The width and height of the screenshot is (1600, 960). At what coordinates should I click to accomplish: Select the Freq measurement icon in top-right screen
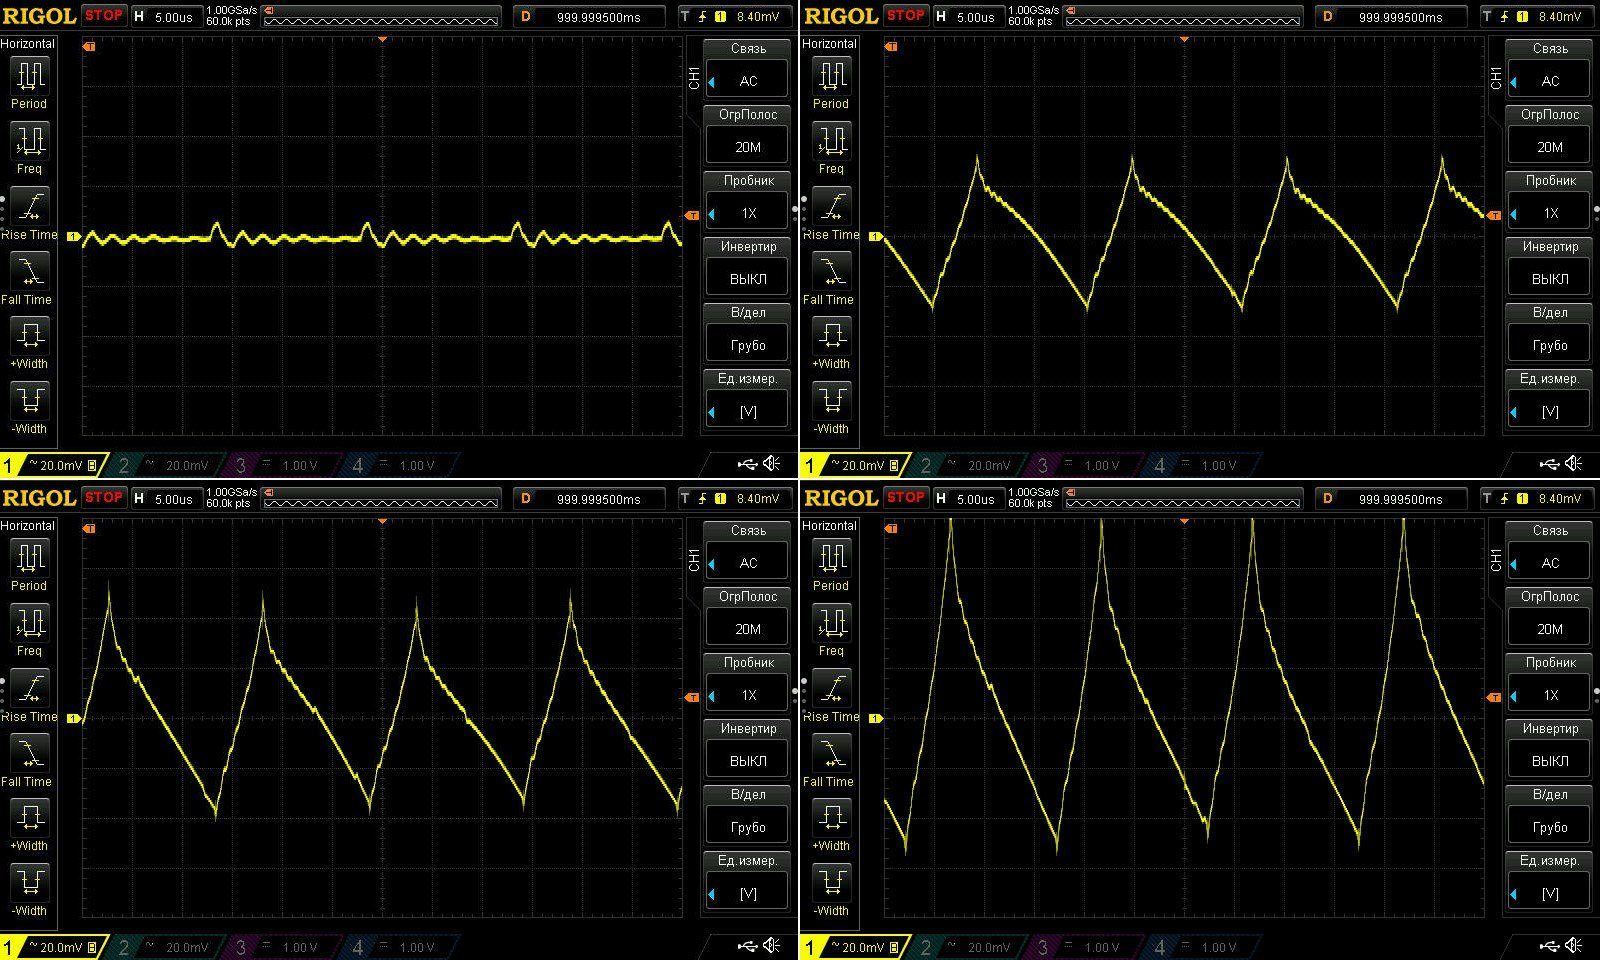pos(831,141)
